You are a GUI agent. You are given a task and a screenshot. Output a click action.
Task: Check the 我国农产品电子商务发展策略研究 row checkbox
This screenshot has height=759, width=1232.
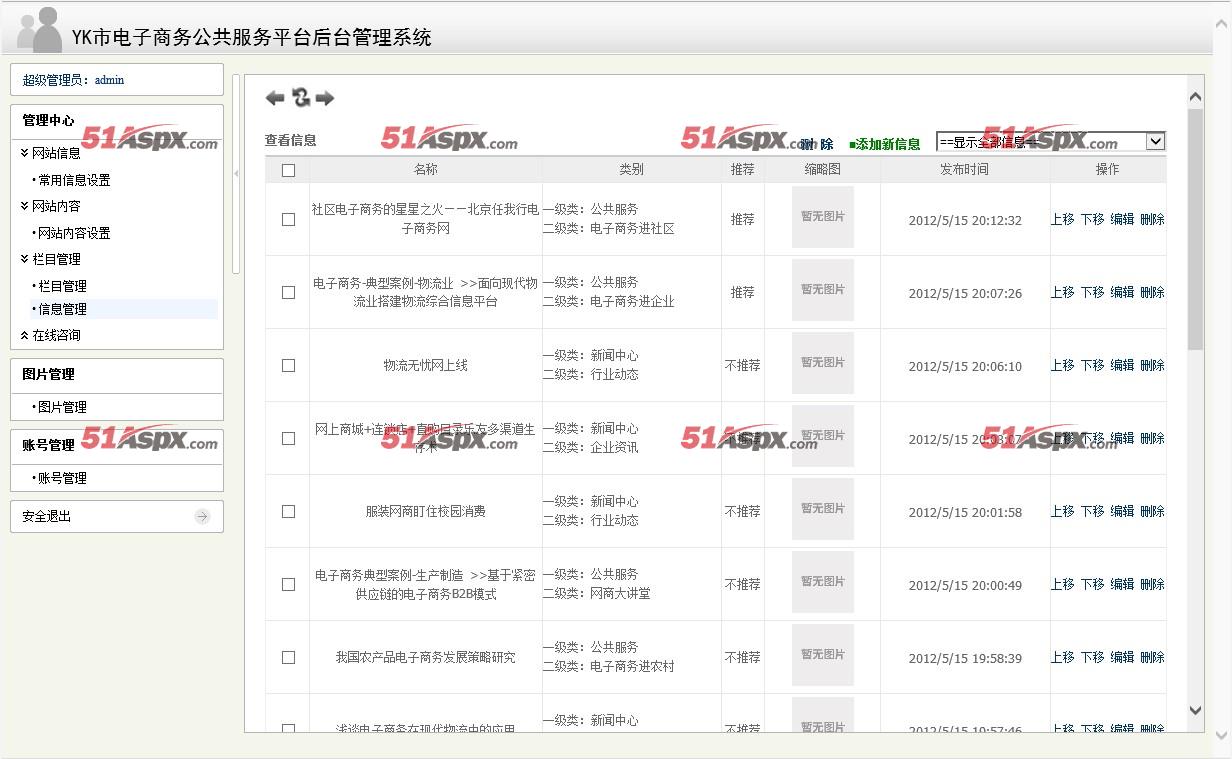288,657
